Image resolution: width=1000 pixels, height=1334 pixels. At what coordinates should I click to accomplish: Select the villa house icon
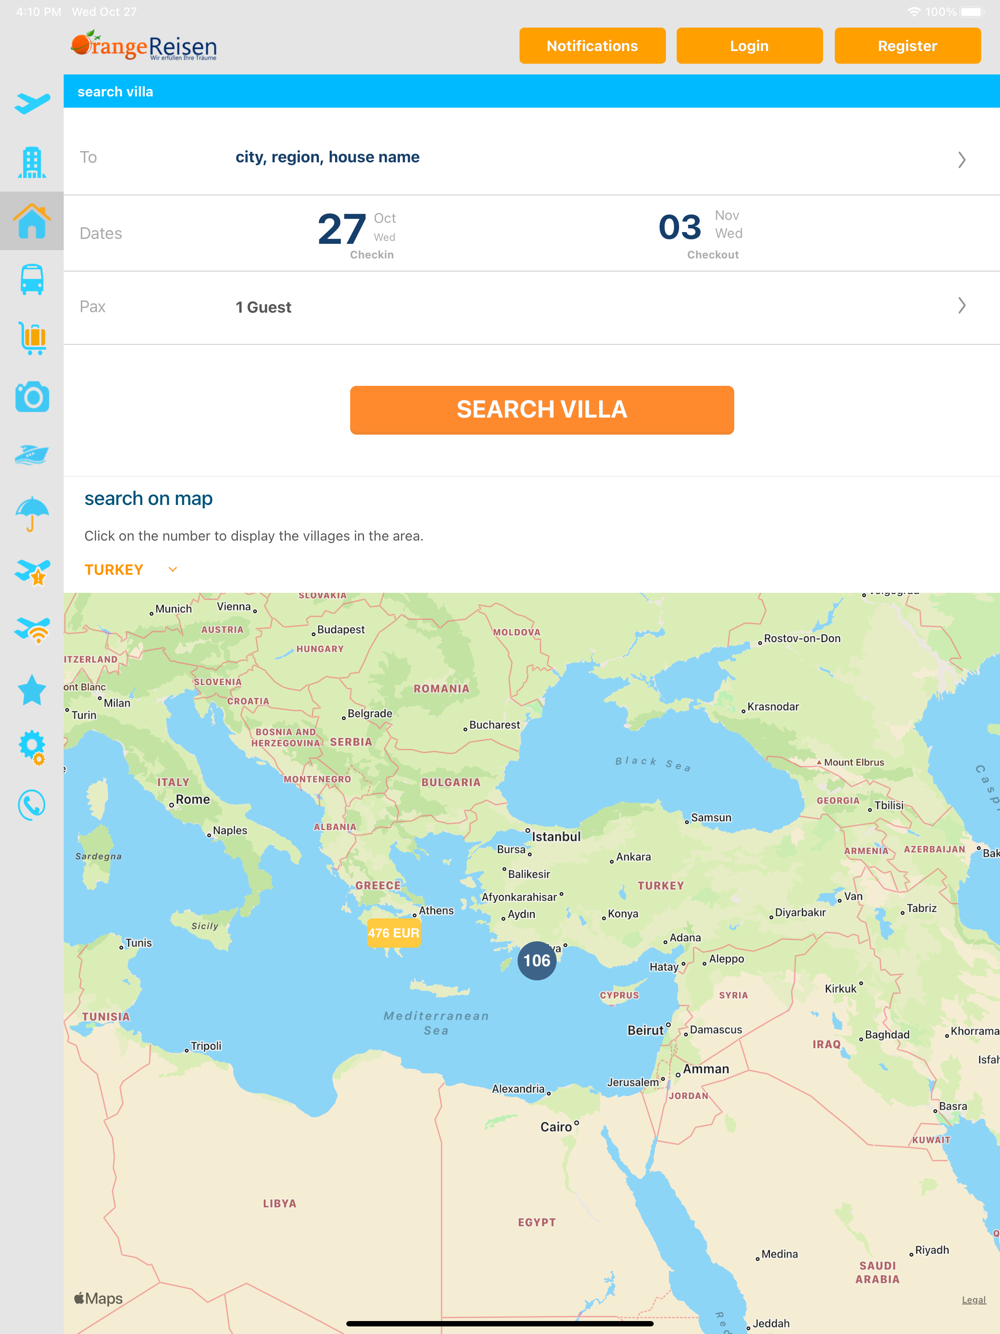pos(32,221)
